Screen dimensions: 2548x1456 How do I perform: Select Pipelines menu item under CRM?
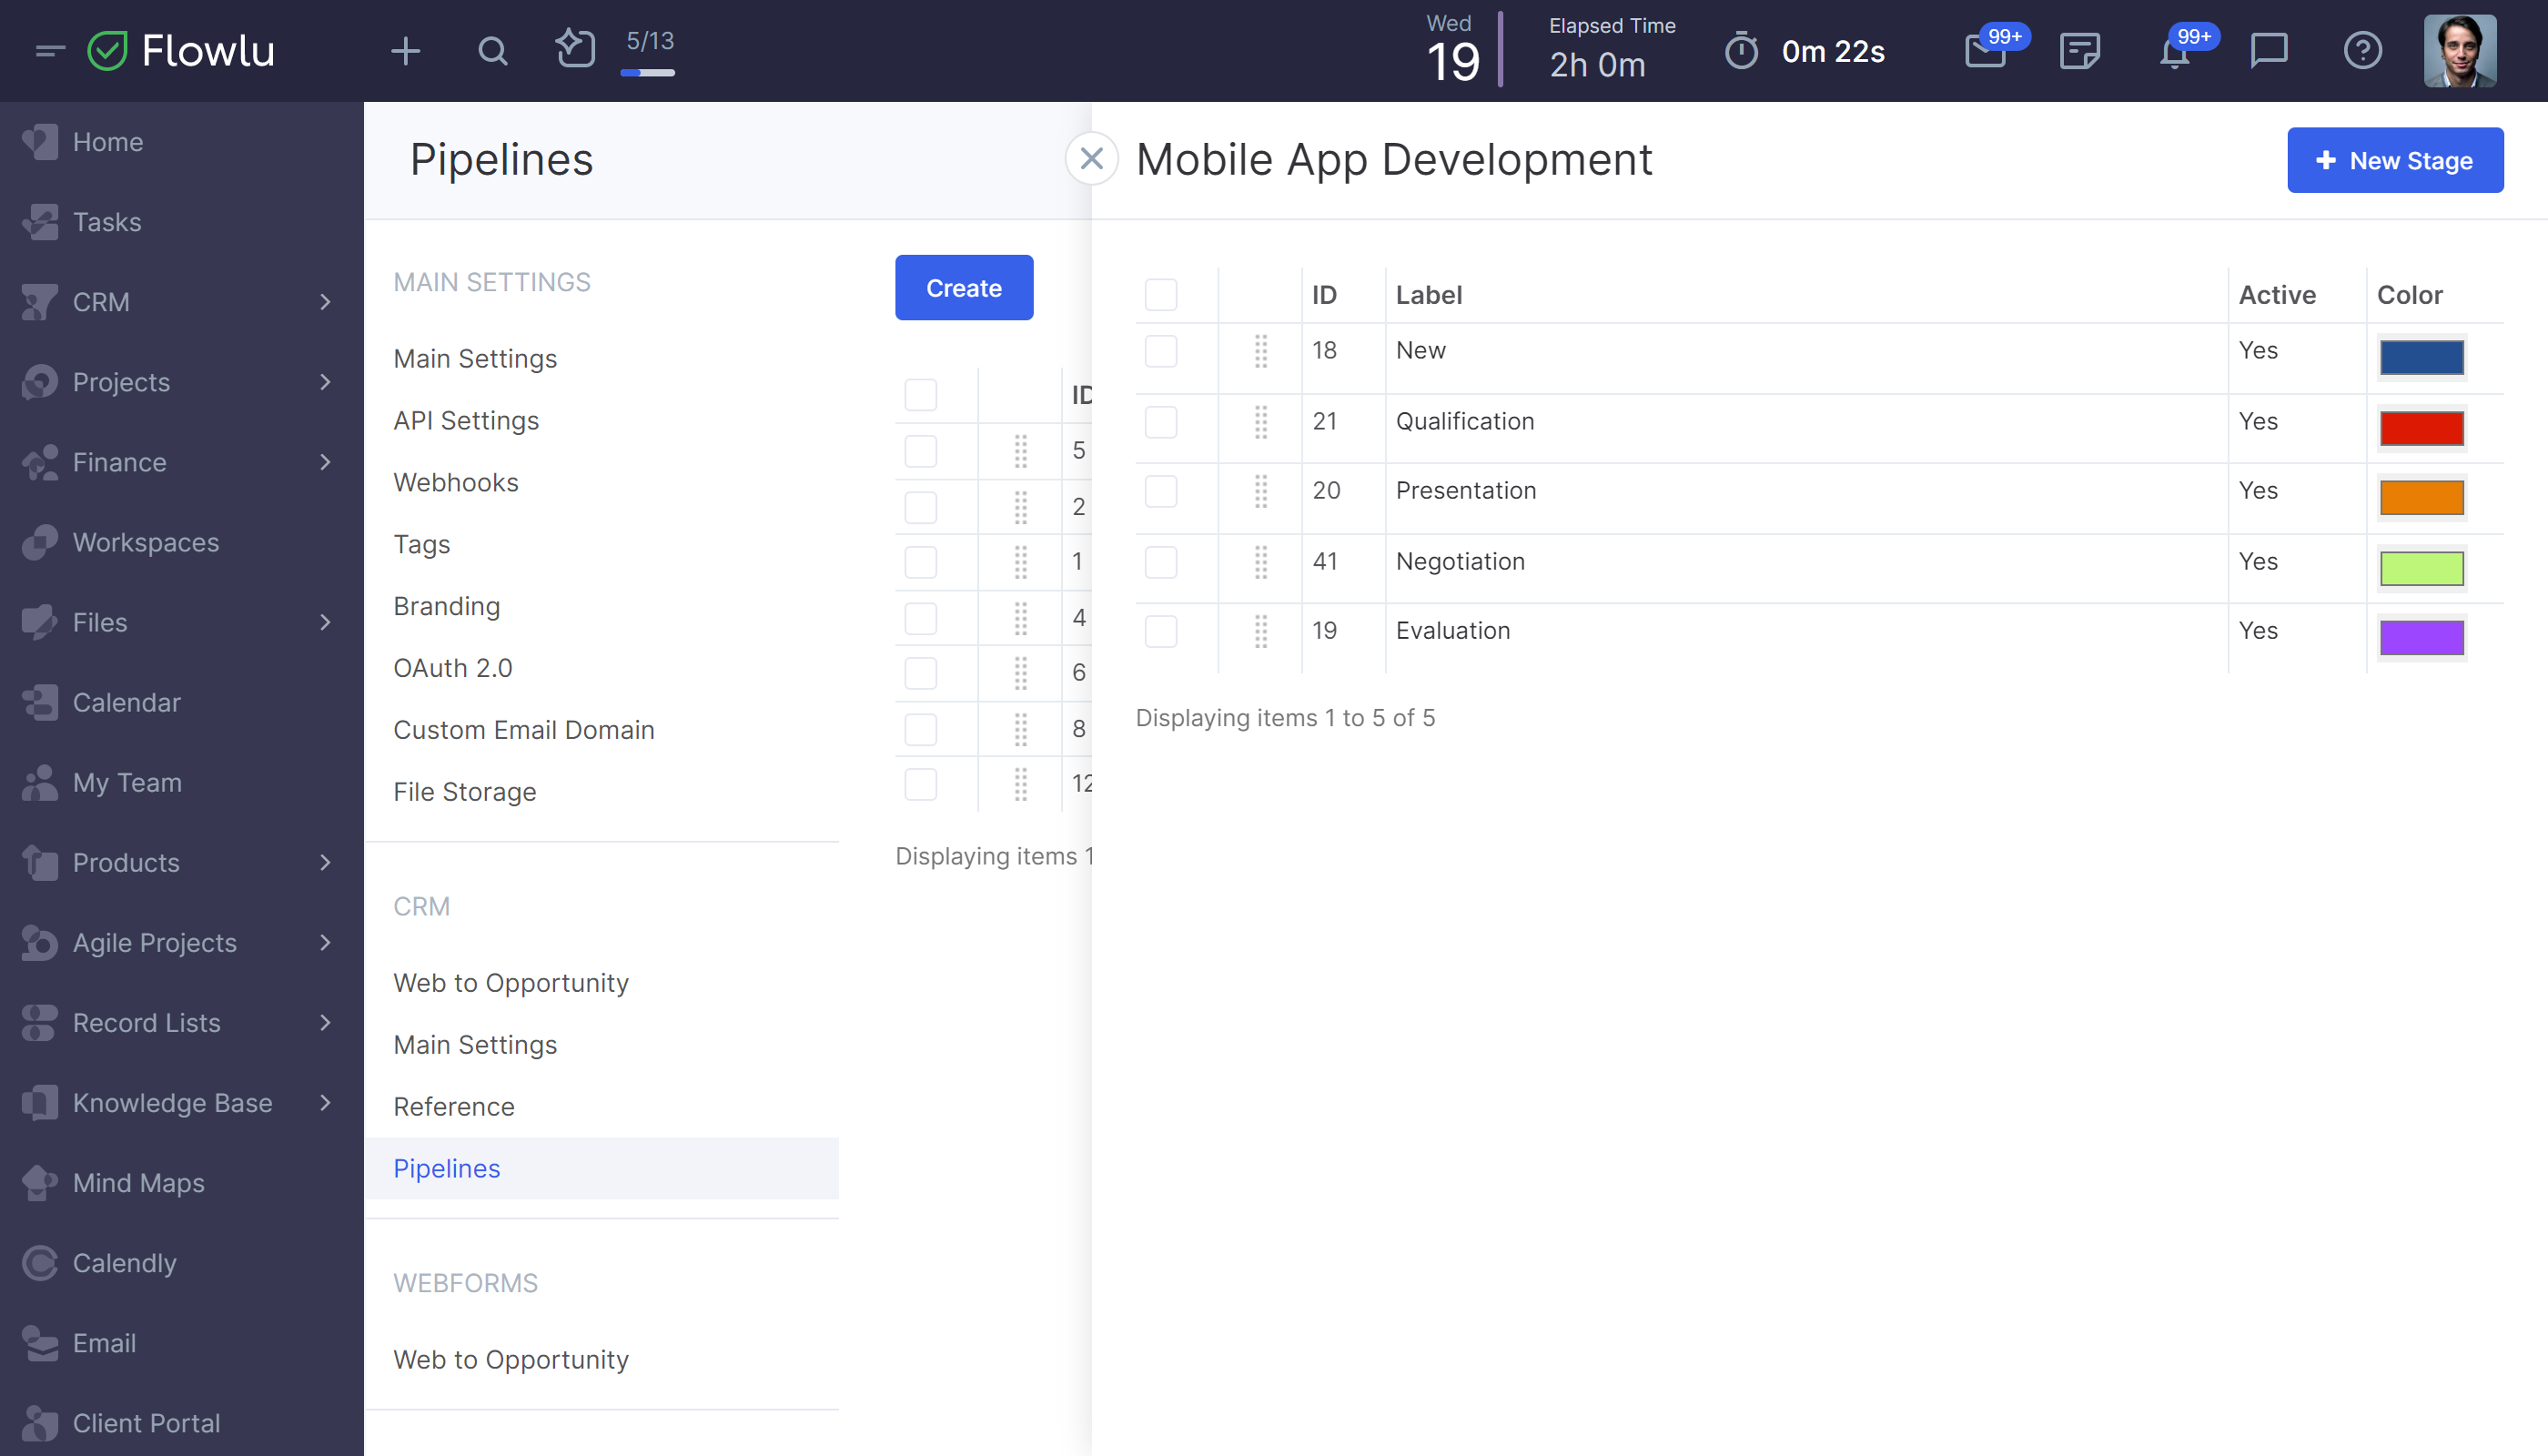[446, 1168]
